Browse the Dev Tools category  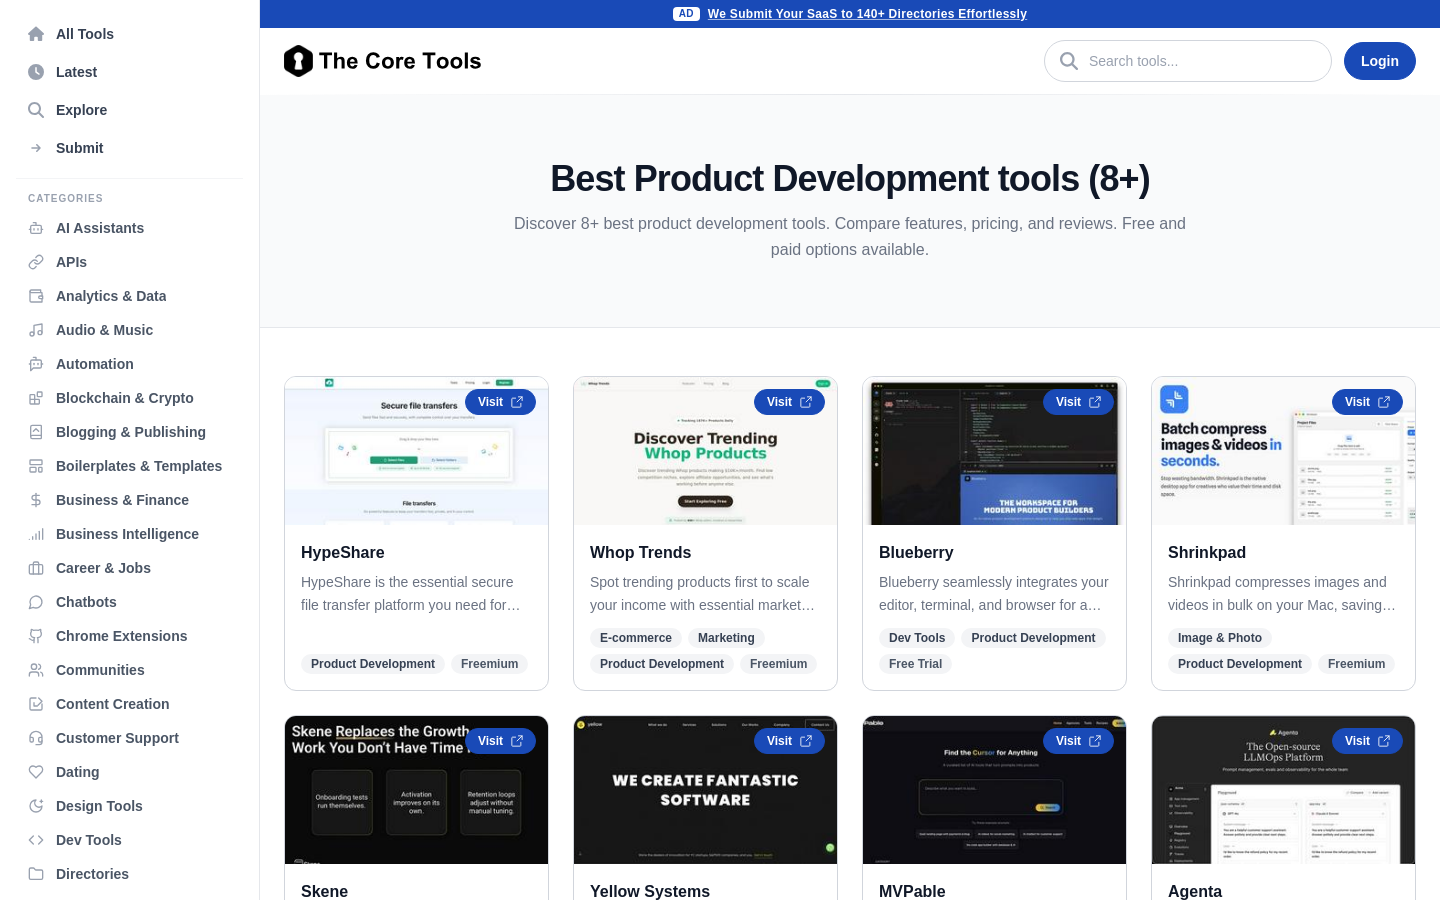coord(130,840)
